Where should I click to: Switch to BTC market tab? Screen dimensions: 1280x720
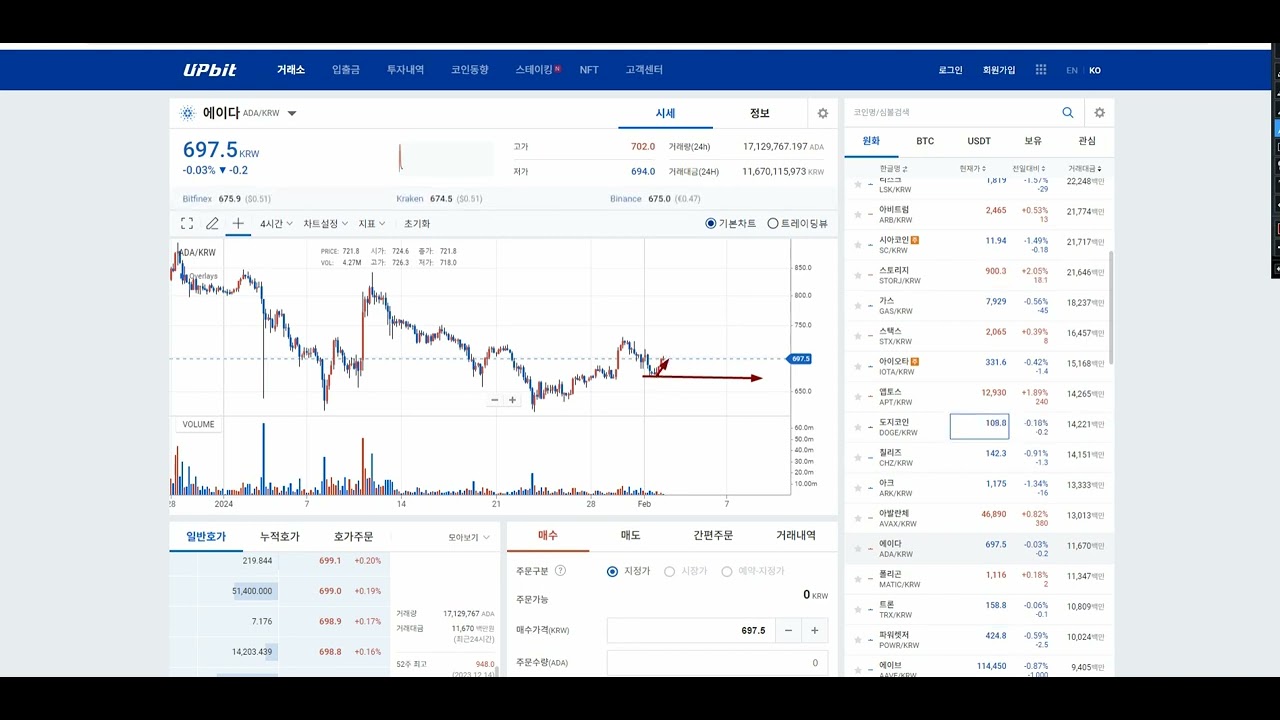click(x=925, y=141)
